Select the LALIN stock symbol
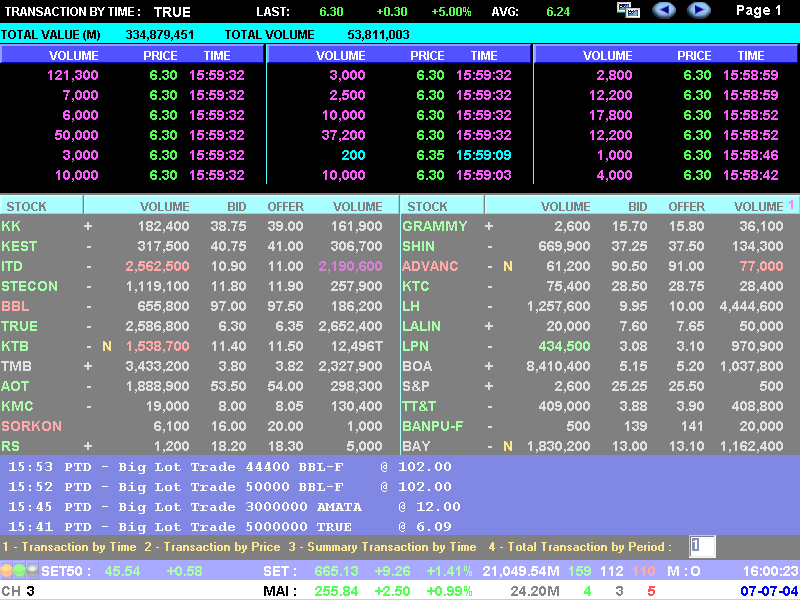 point(421,326)
